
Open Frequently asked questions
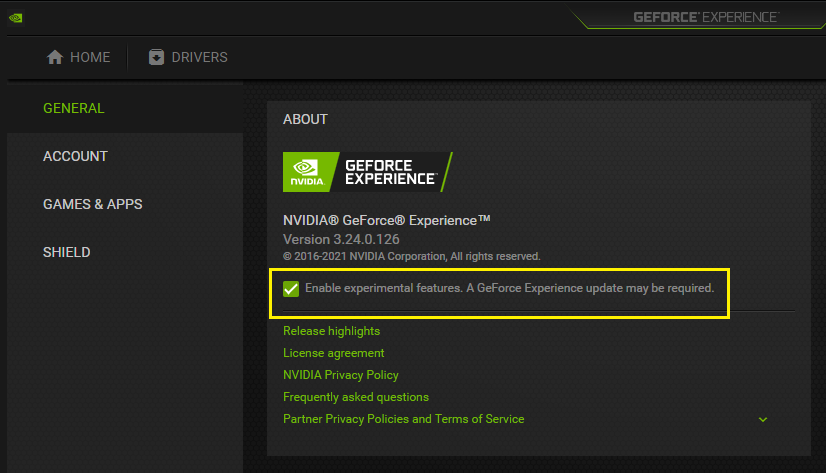click(355, 397)
